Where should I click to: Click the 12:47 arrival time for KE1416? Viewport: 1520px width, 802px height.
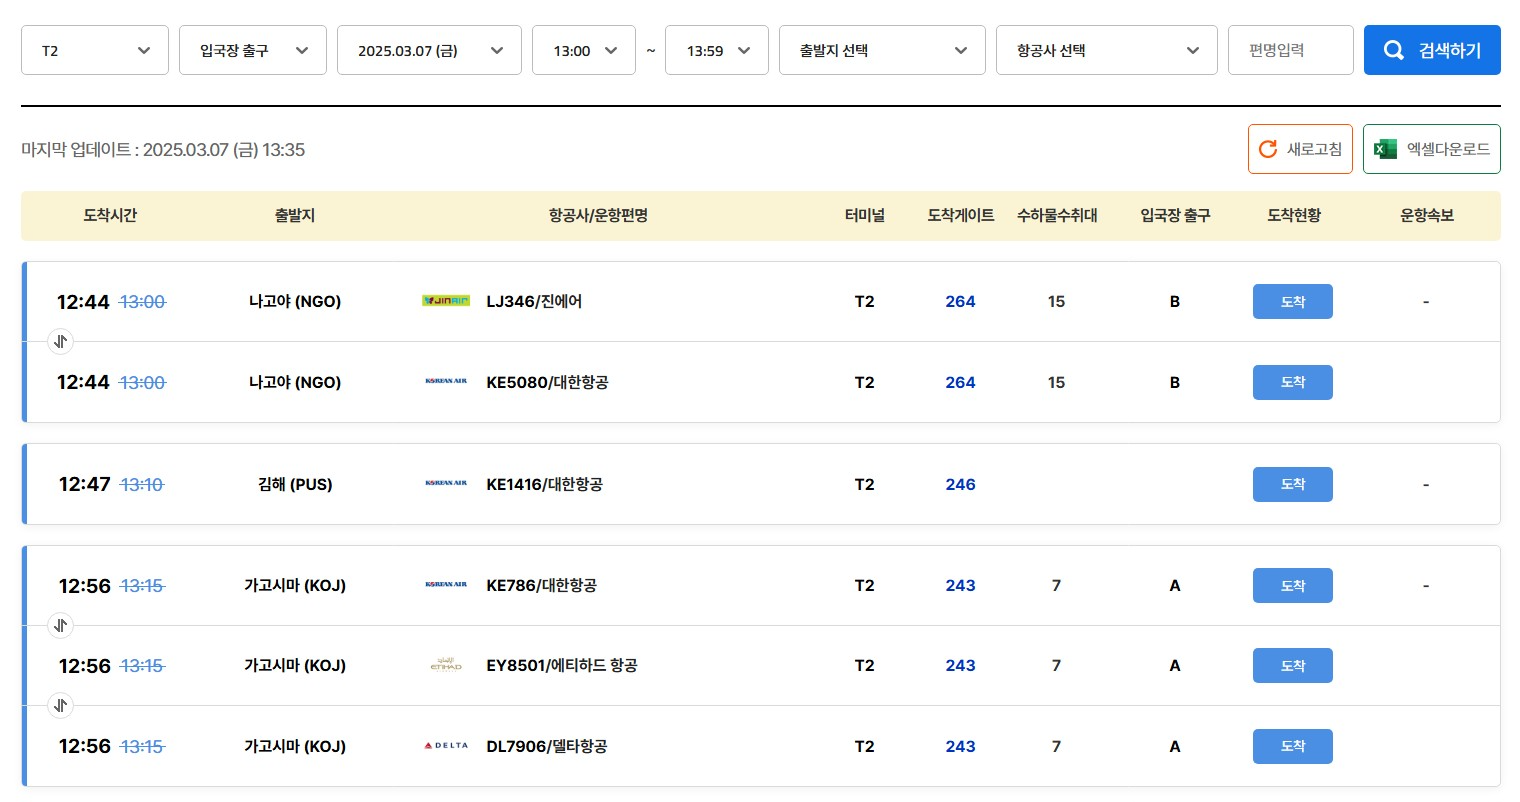85,484
